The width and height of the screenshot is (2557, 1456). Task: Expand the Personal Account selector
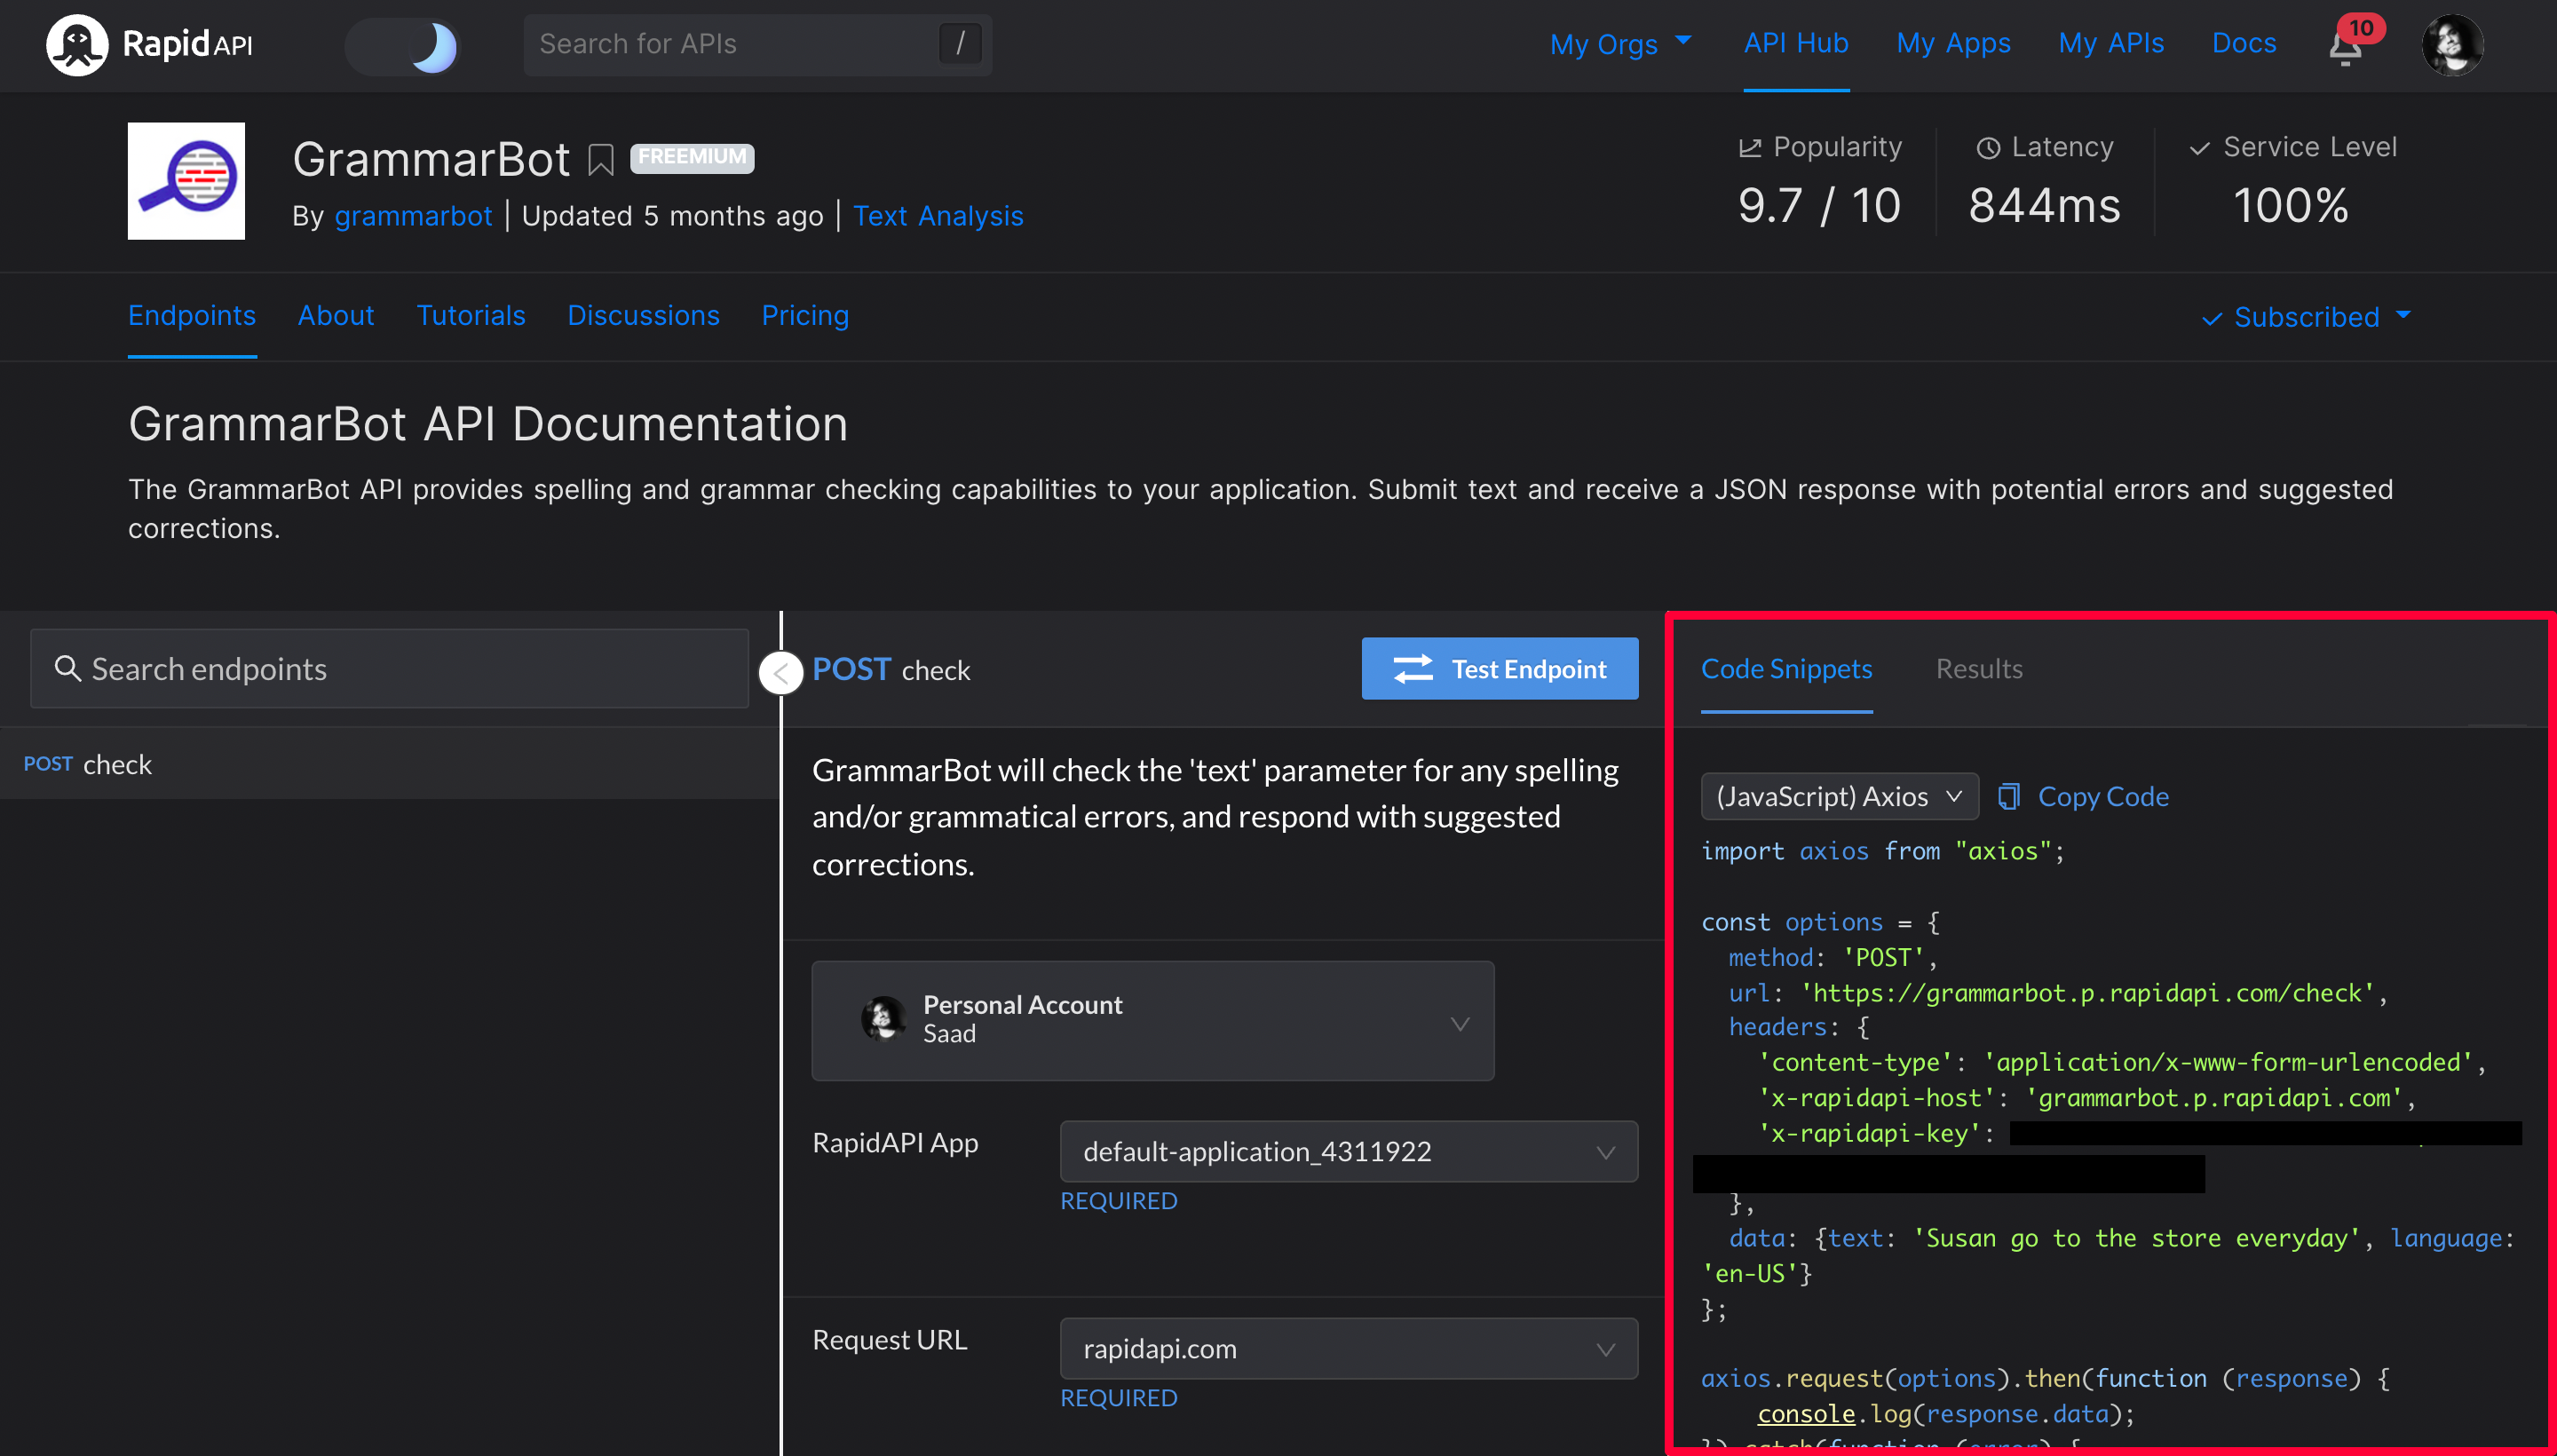[1152, 1021]
